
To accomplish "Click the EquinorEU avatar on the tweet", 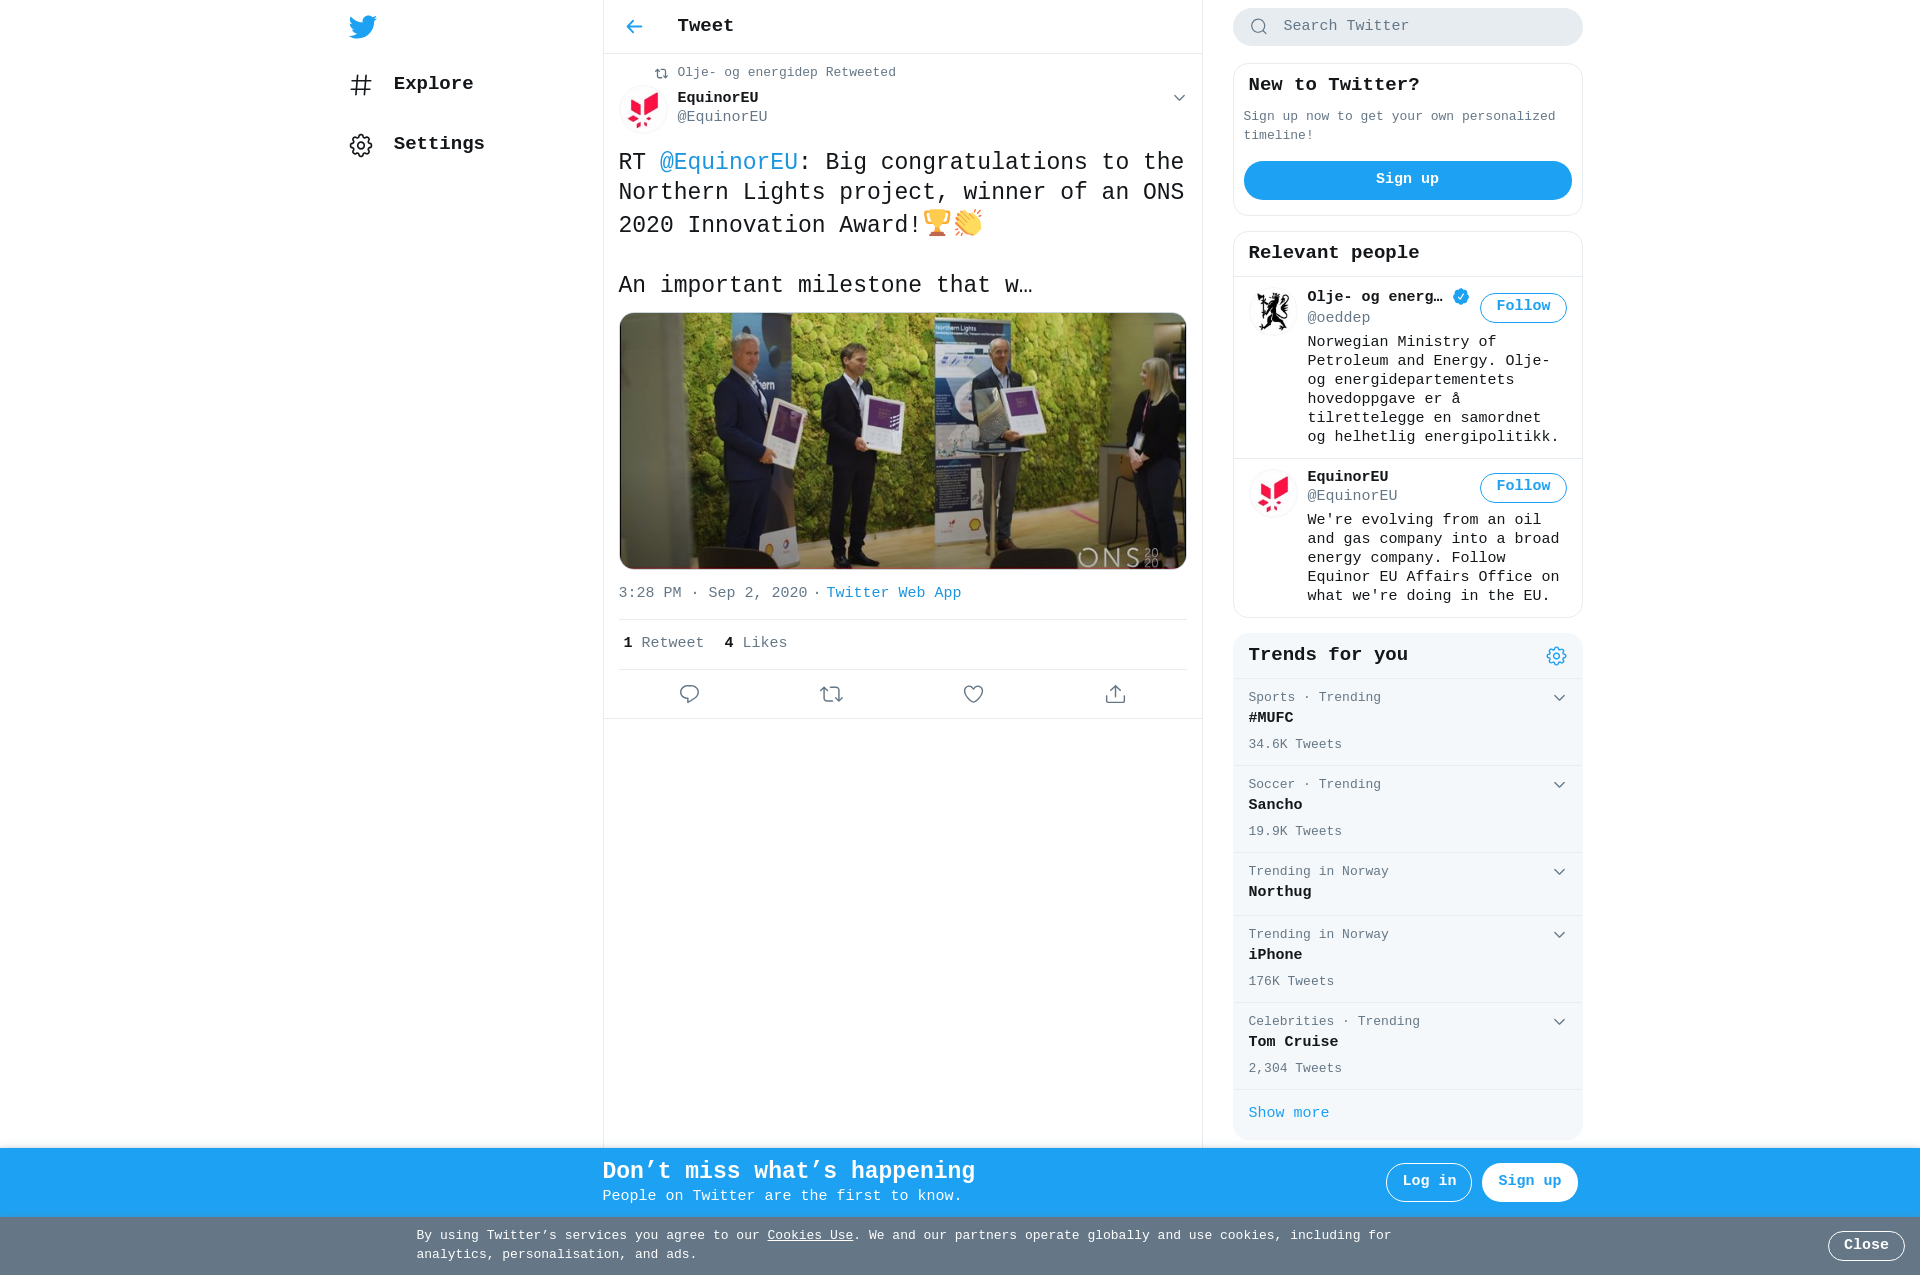I will 643,109.
